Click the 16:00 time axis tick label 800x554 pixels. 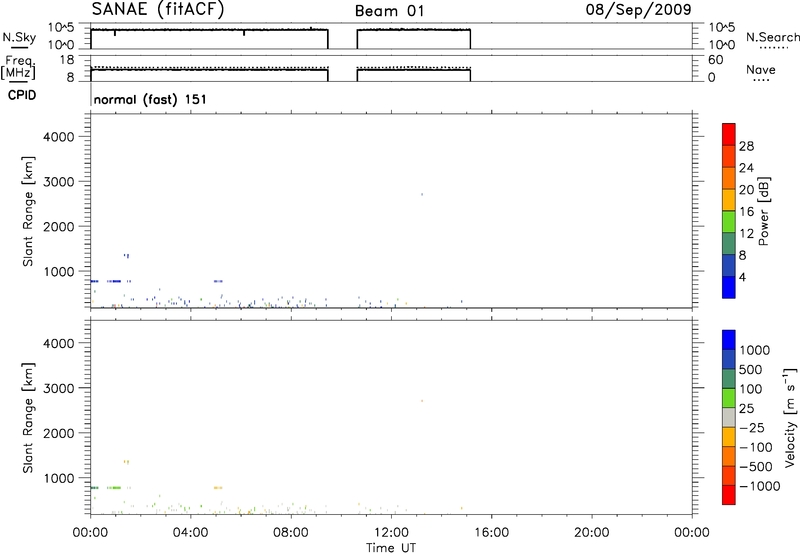click(491, 533)
